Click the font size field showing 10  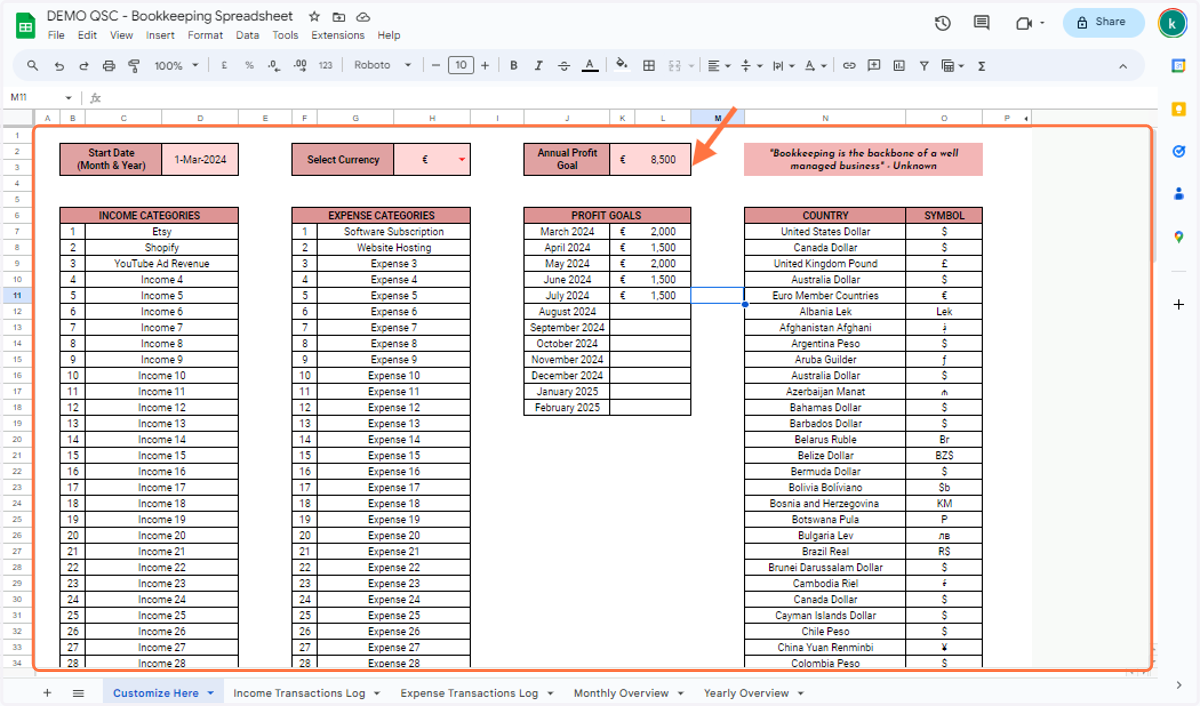click(460, 65)
